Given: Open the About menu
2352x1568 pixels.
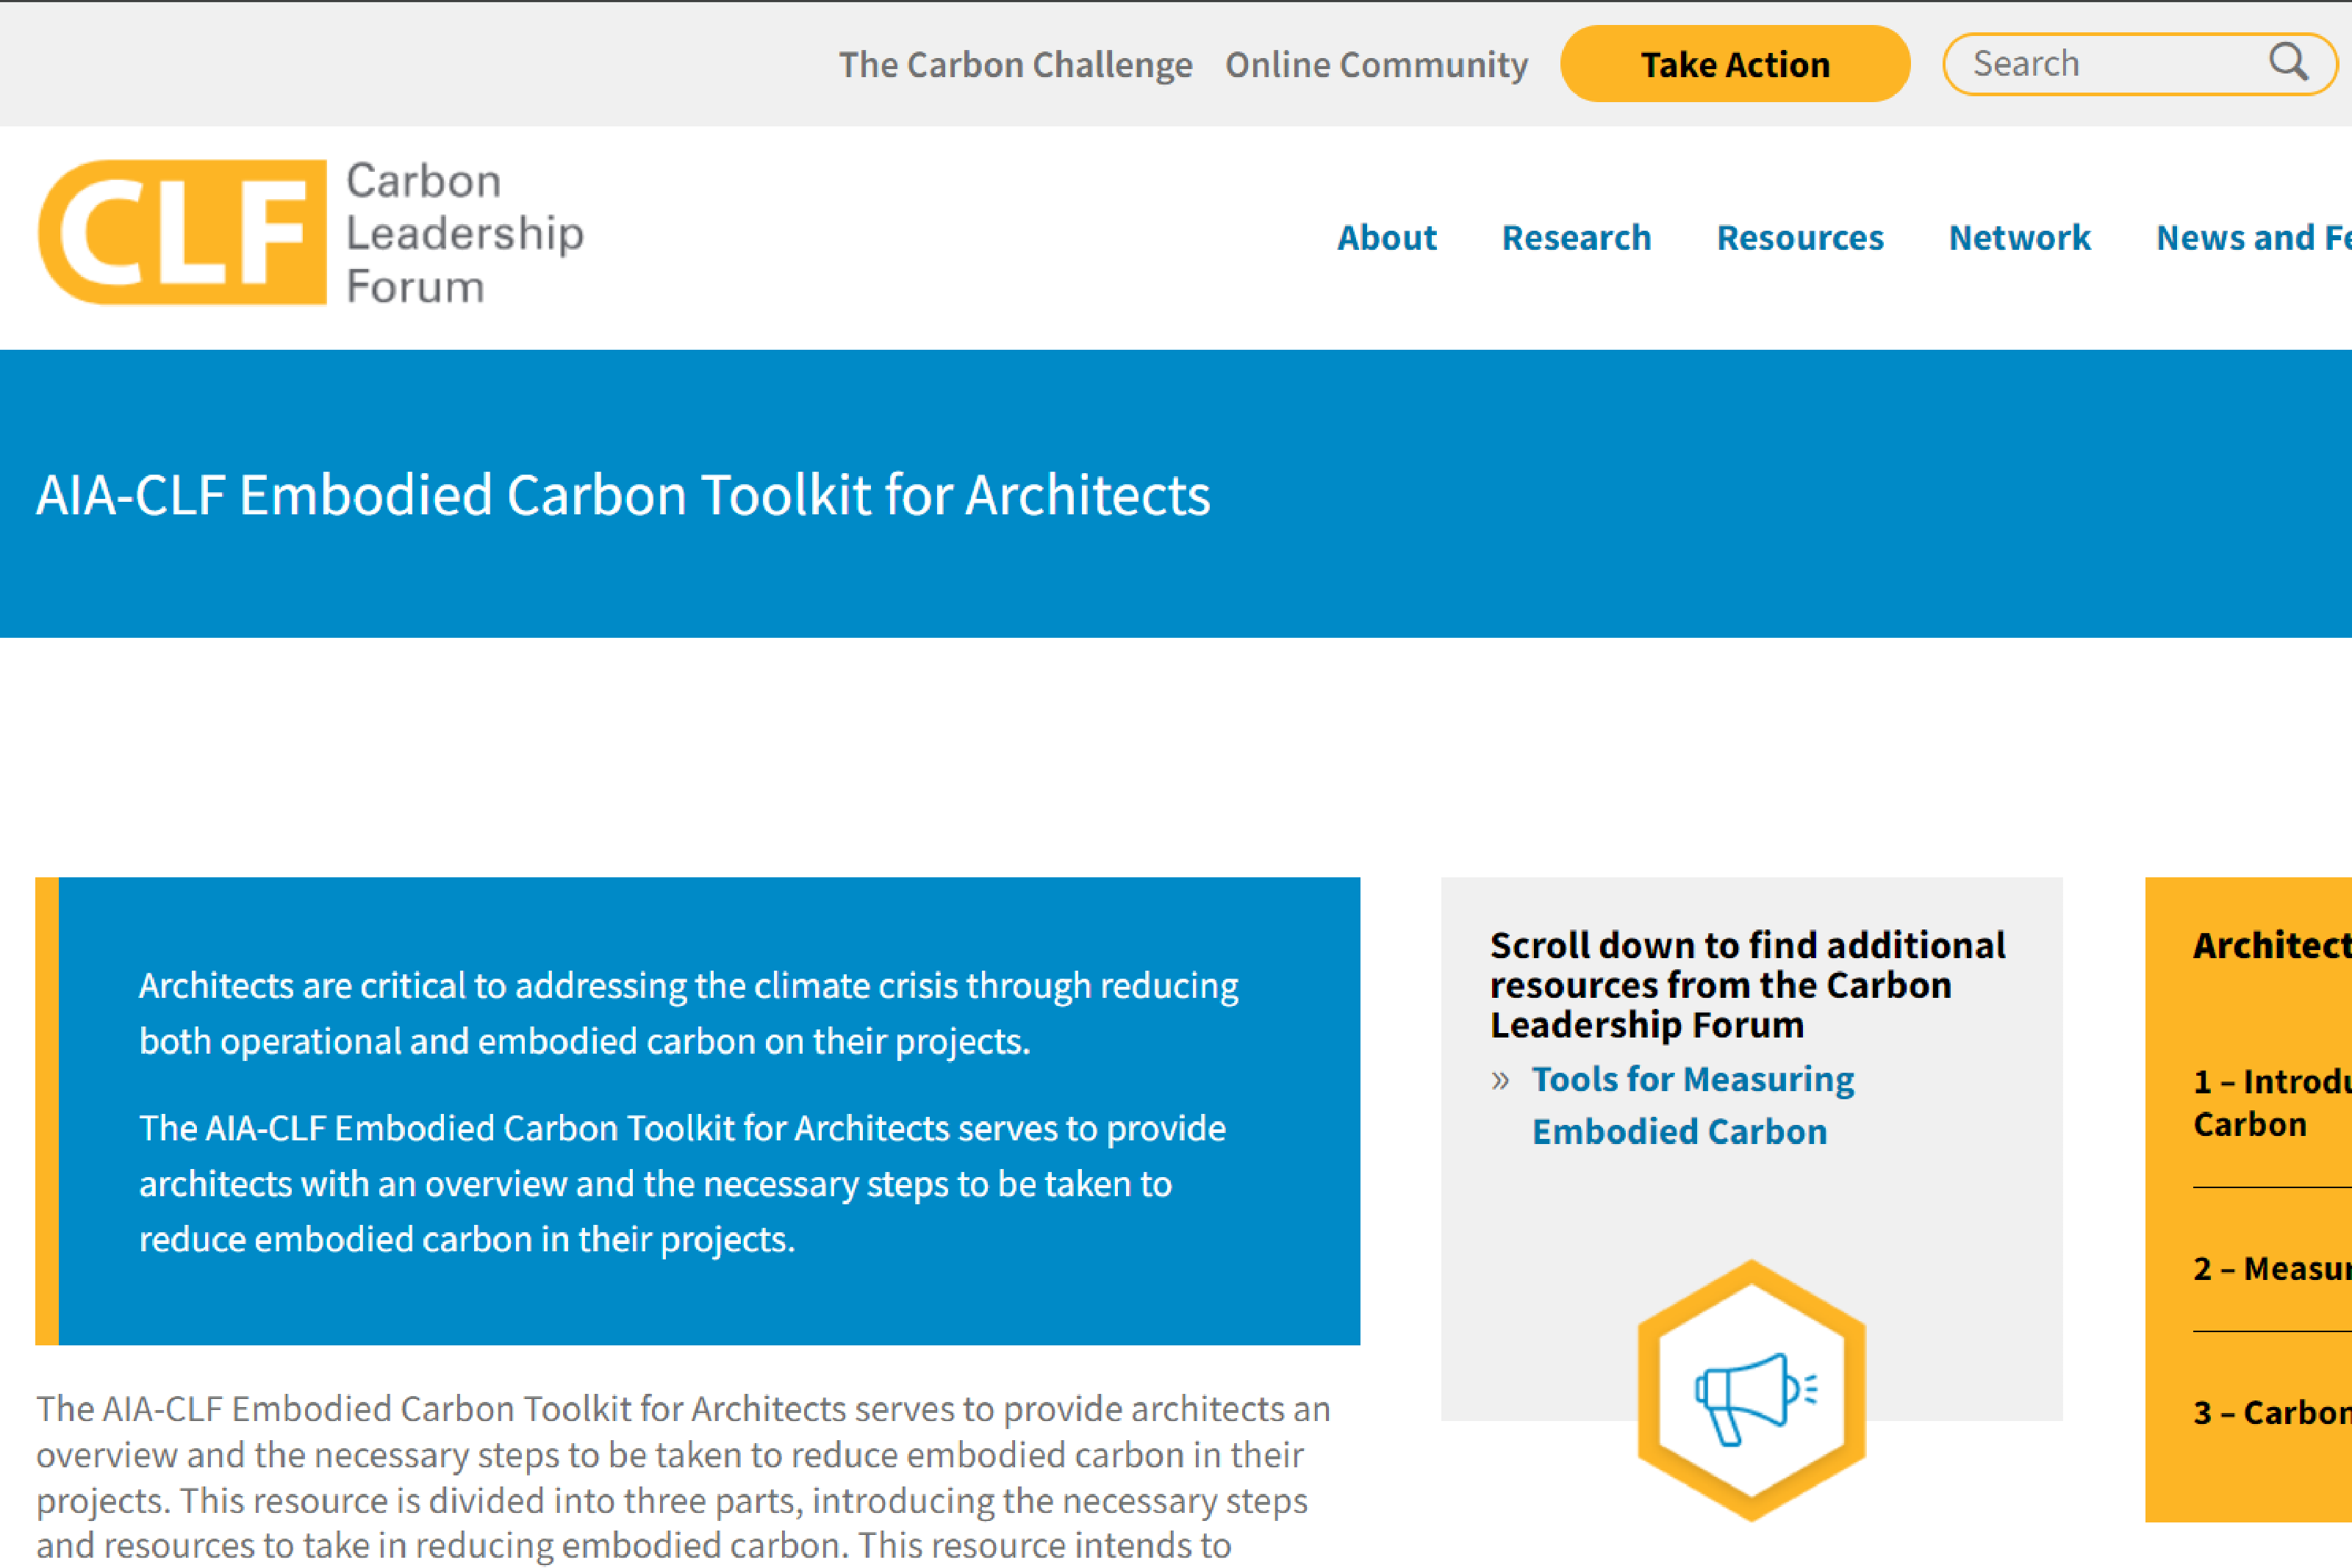Looking at the screenshot, I should 1386,238.
